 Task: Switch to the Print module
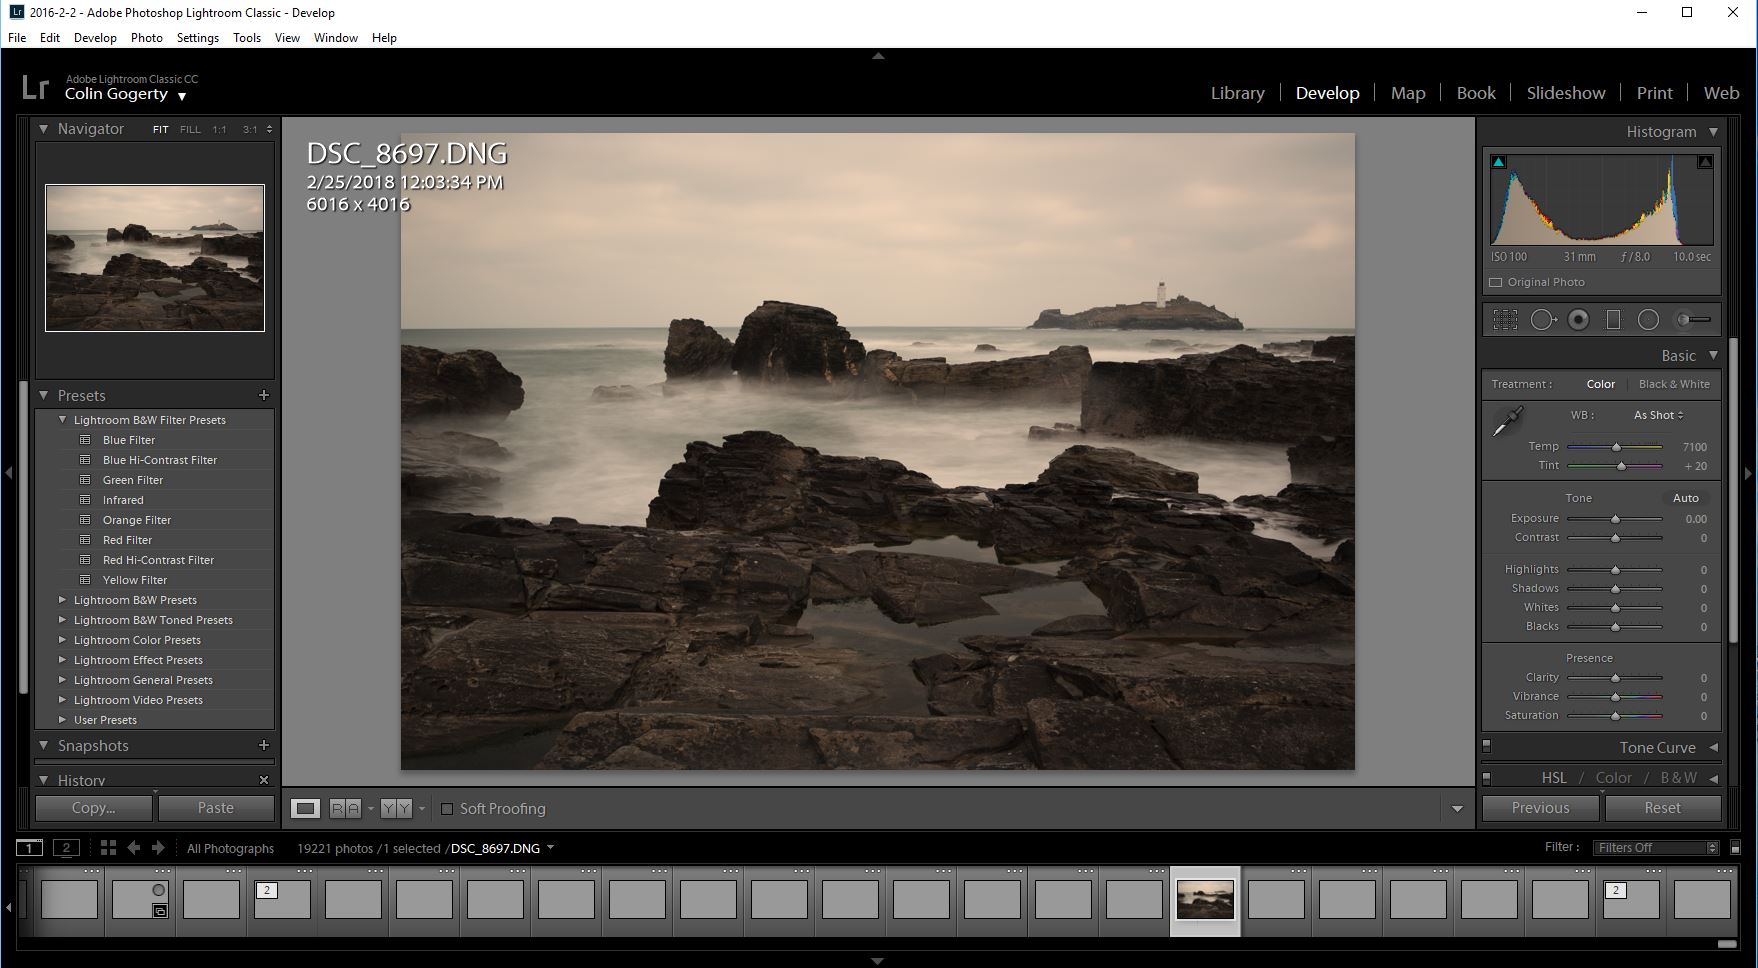(1654, 93)
